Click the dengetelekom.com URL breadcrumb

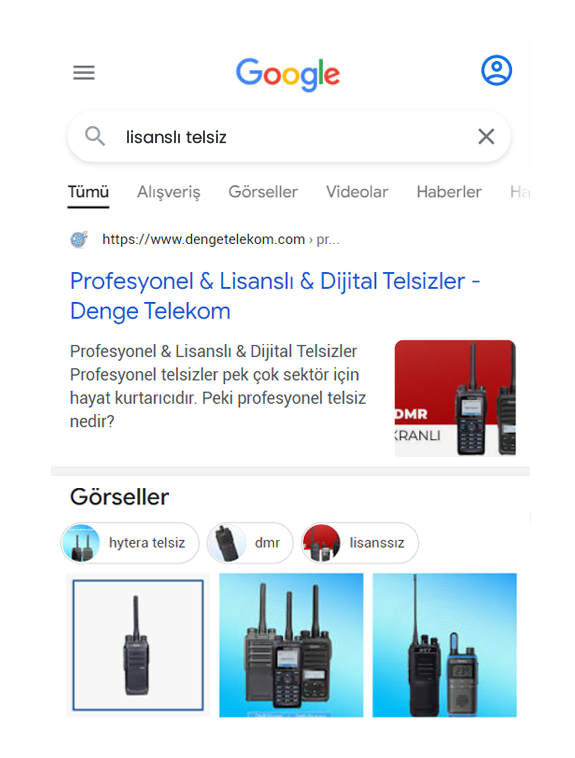221,239
